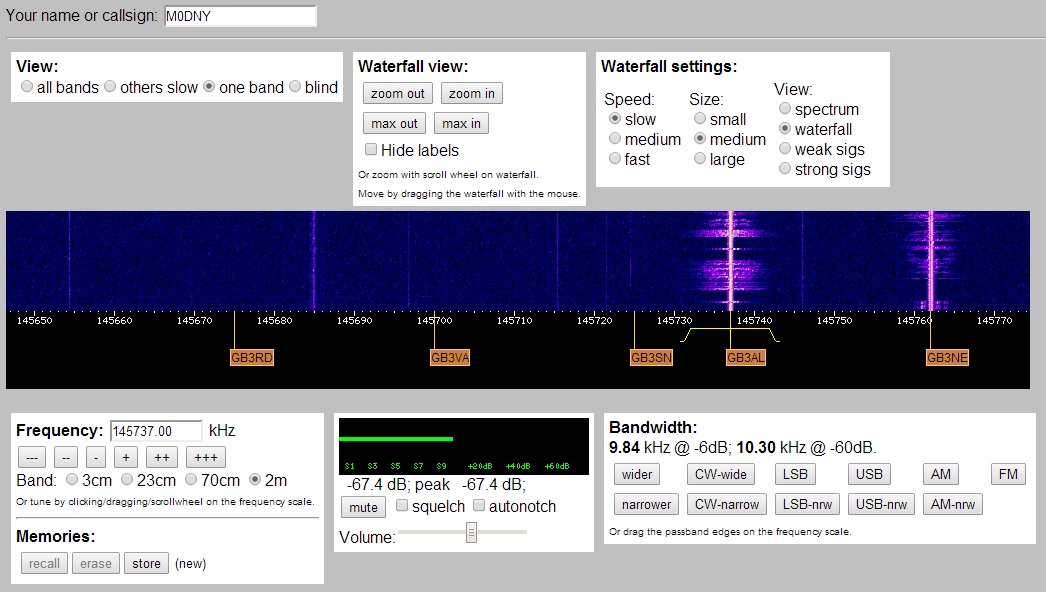
Task: Click the FM mode button
Action: [x=1008, y=474]
